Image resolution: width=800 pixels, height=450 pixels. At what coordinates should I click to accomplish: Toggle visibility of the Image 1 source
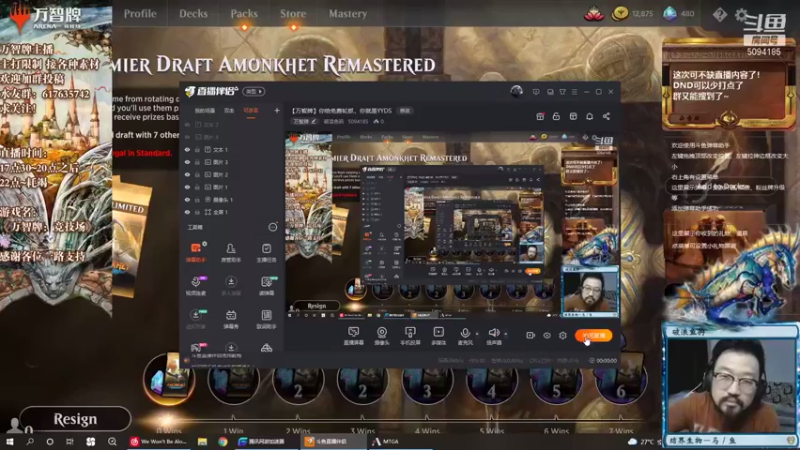coord(187,187)
